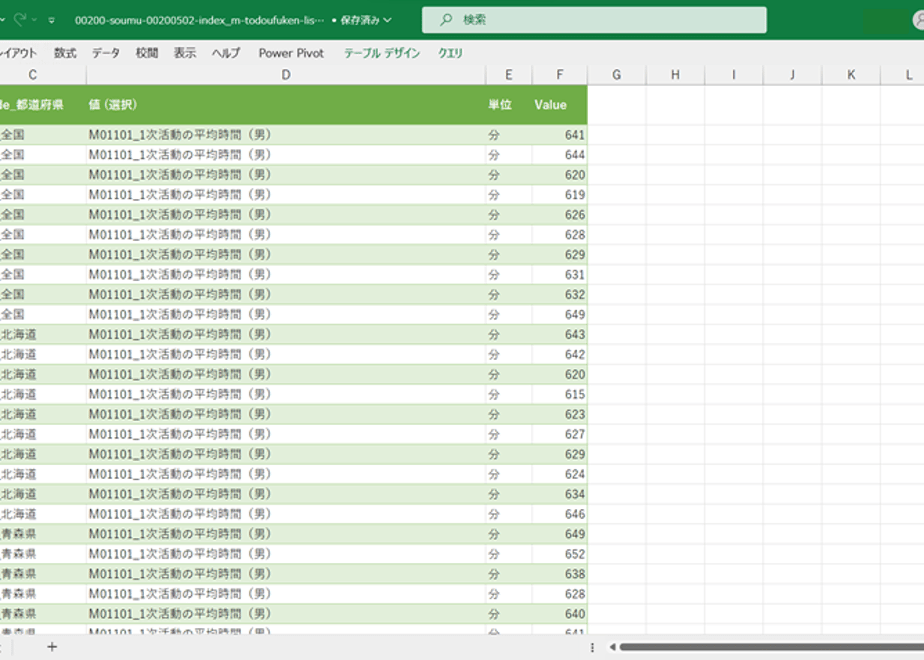Screen dimensions: 924x660
Task: Select the cell with value 638
Action: point(559,574)
